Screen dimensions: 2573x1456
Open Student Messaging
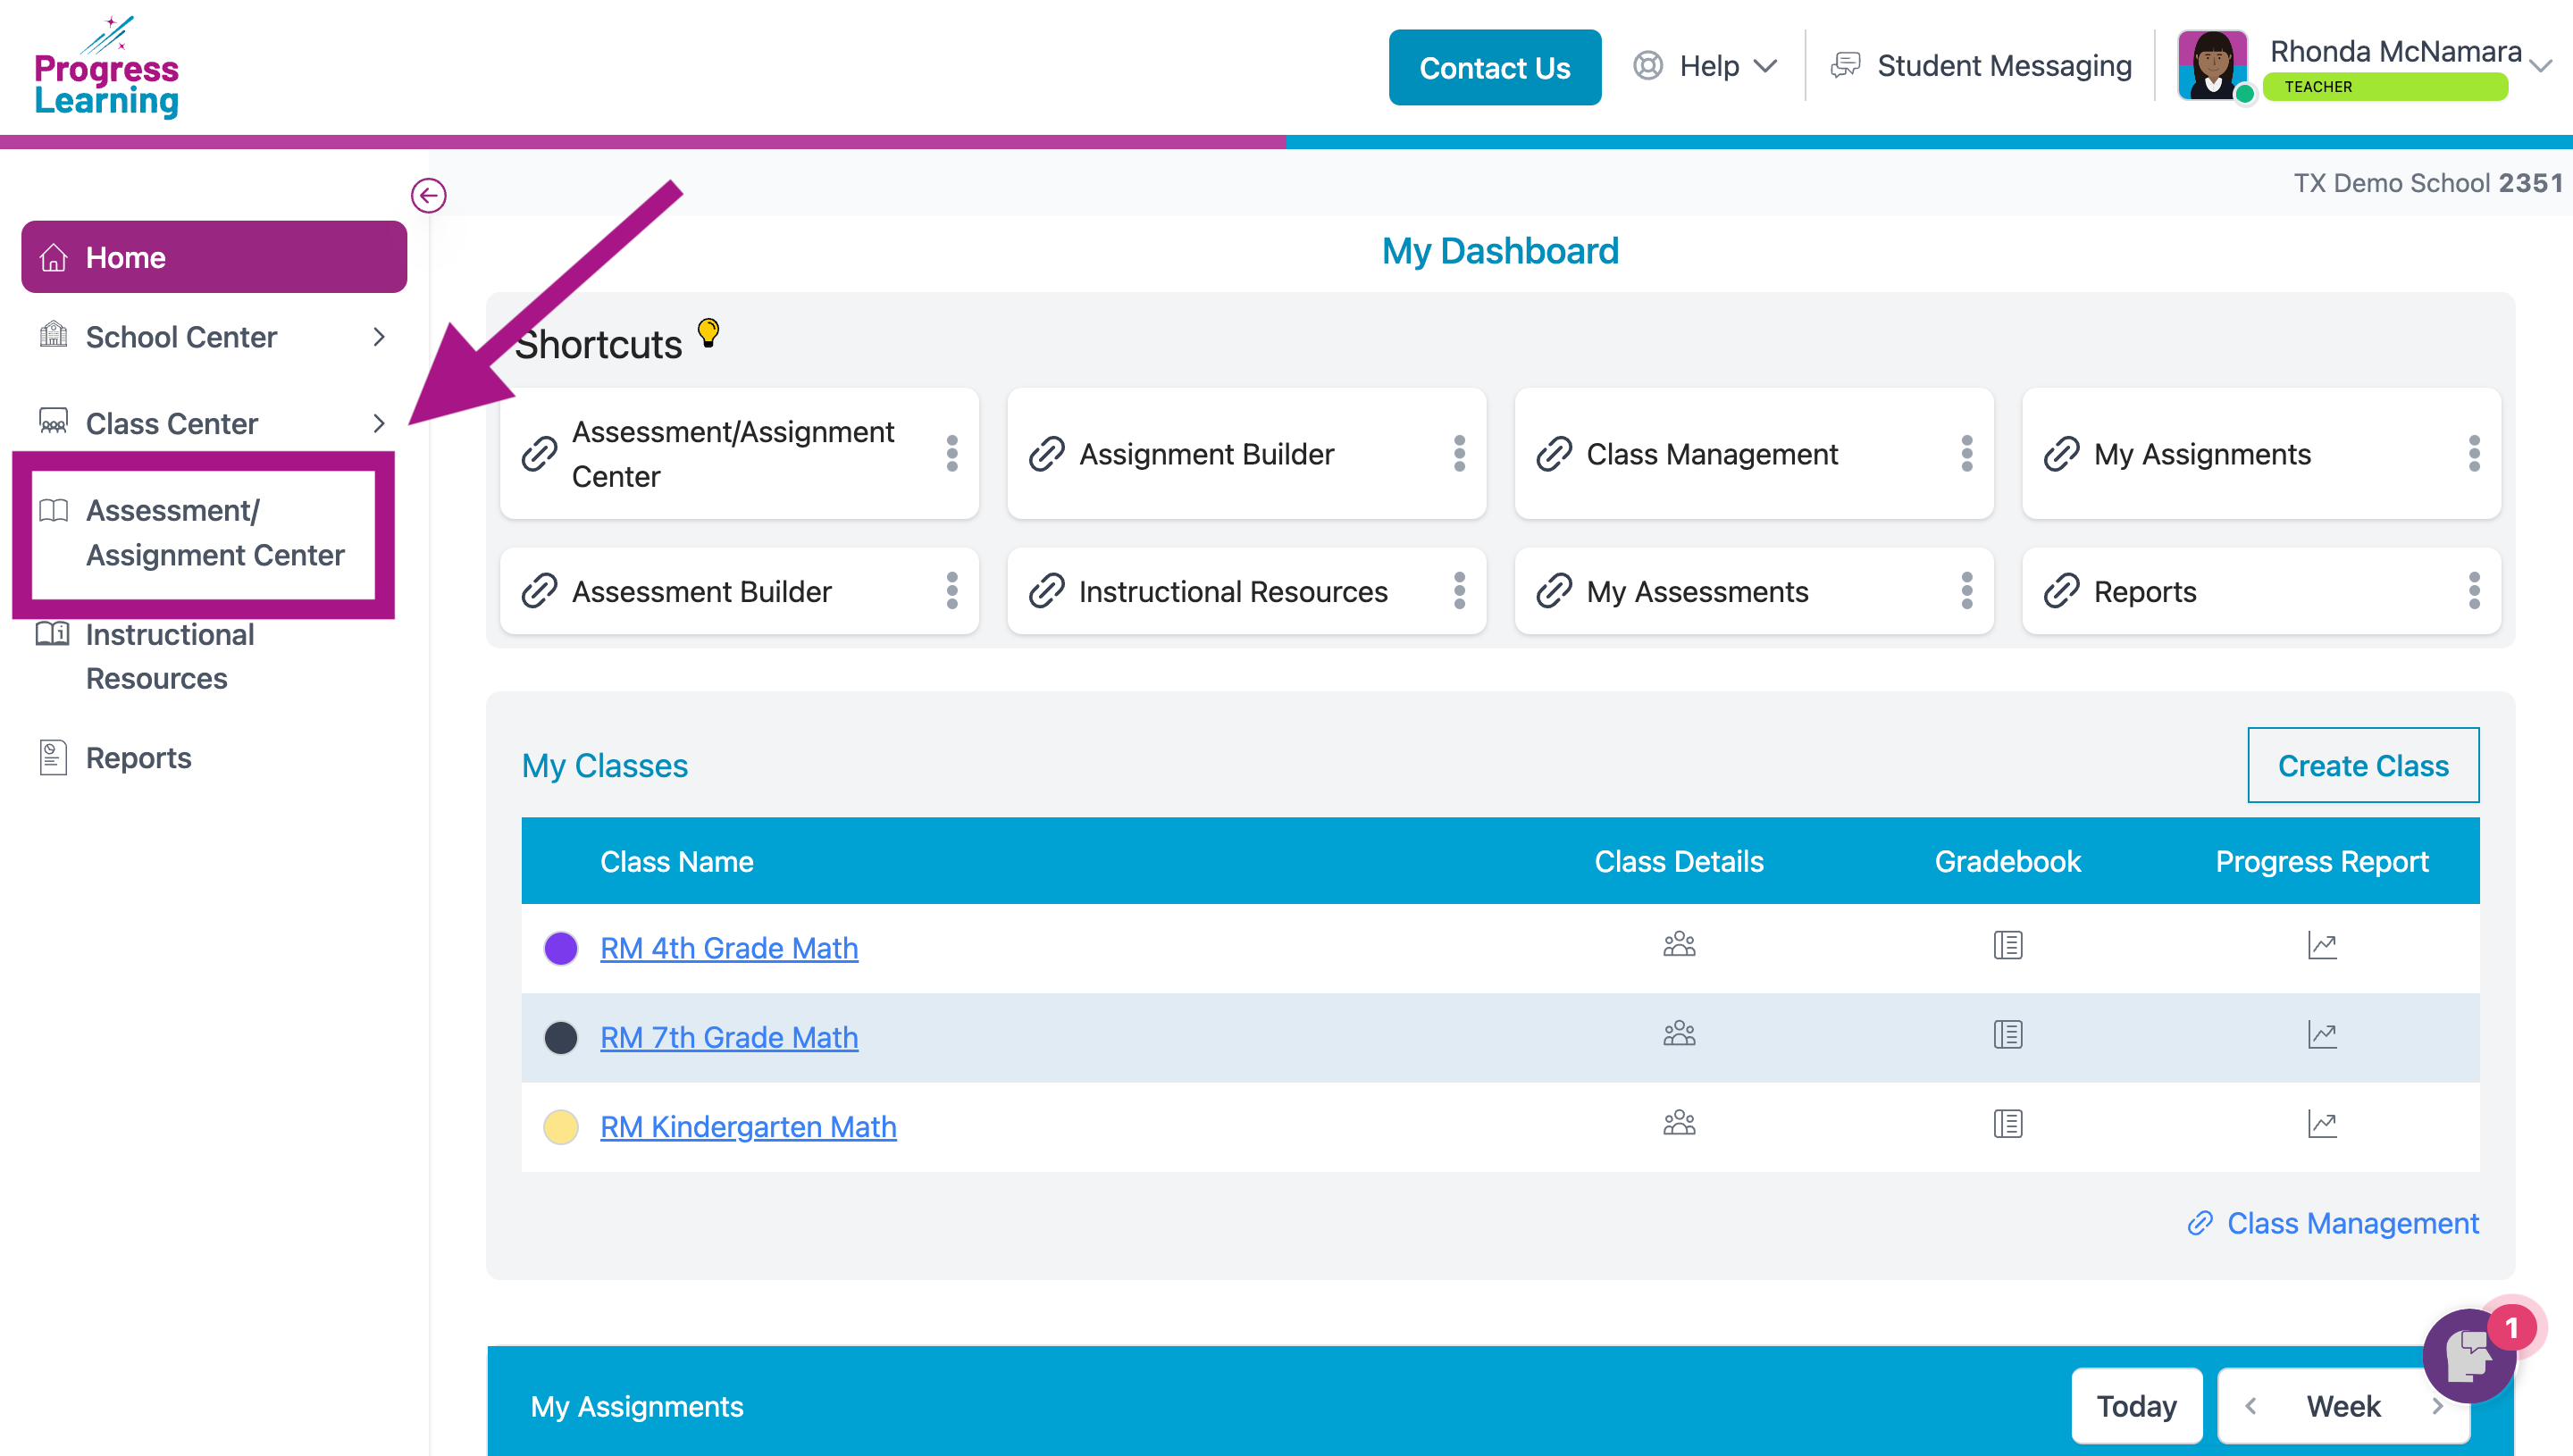1981,66
